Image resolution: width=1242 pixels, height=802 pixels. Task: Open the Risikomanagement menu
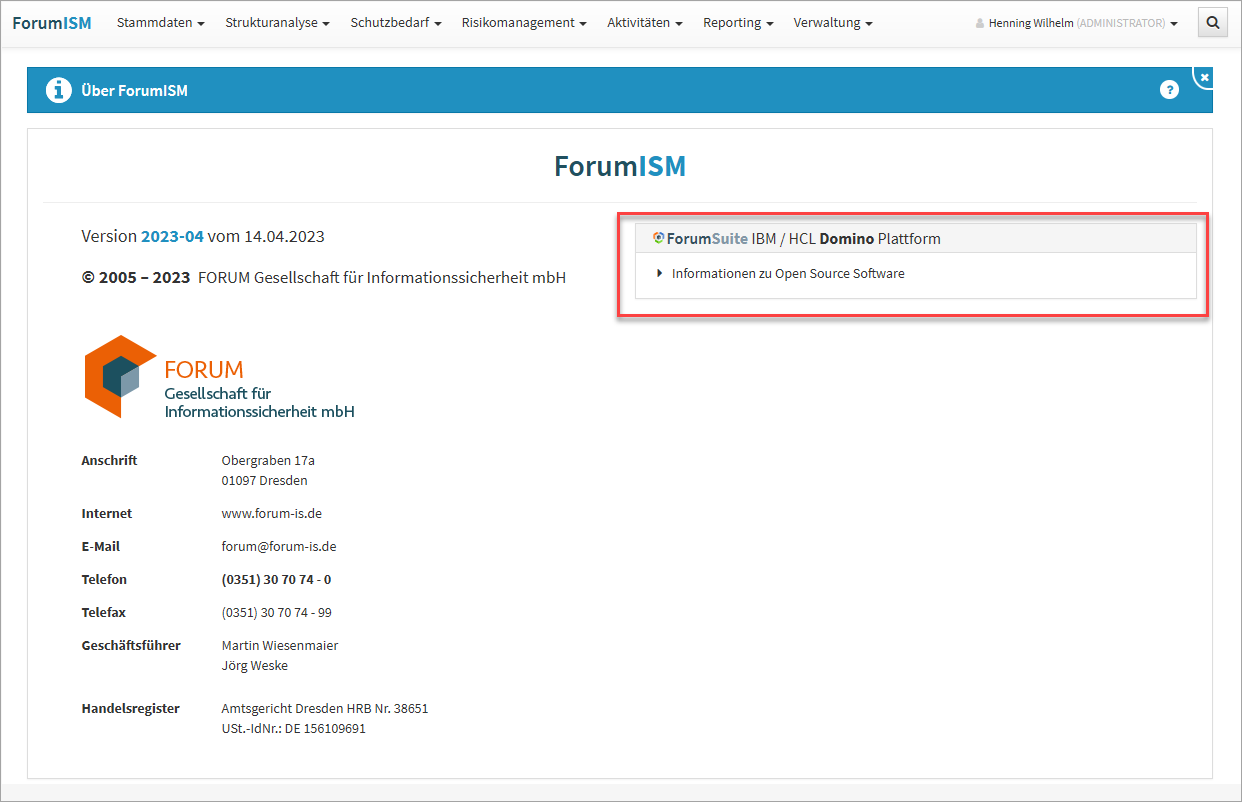pyautogui.click(x=524, y=22)
